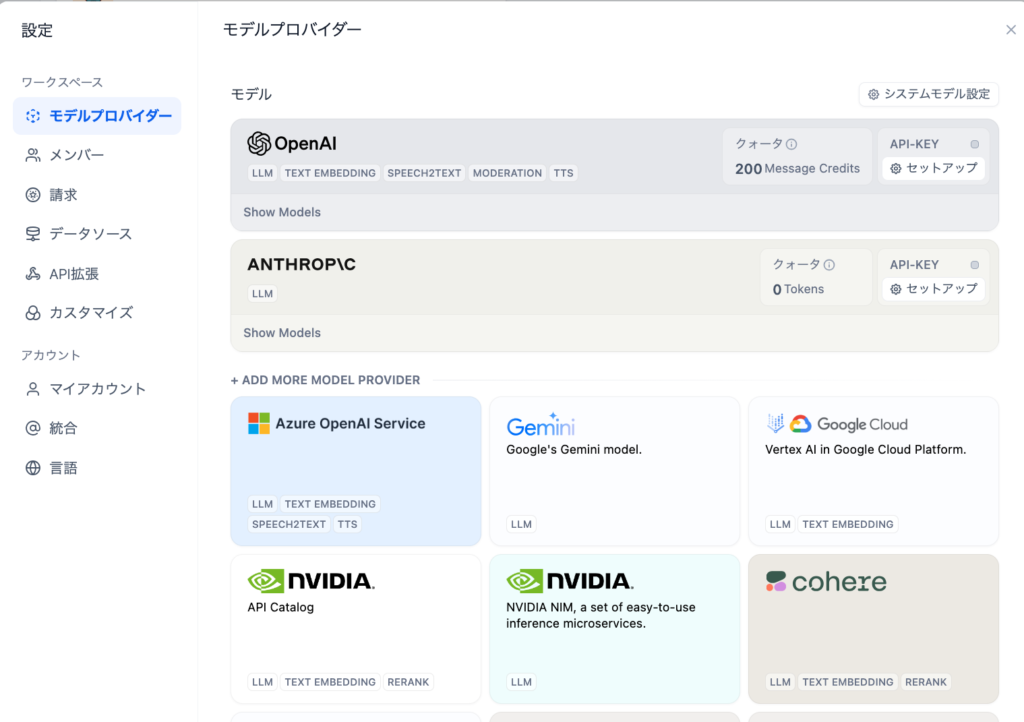Click the NVIDIA logo on NIM card
This screenshot has height=722, width=1024.
point(569,580)
